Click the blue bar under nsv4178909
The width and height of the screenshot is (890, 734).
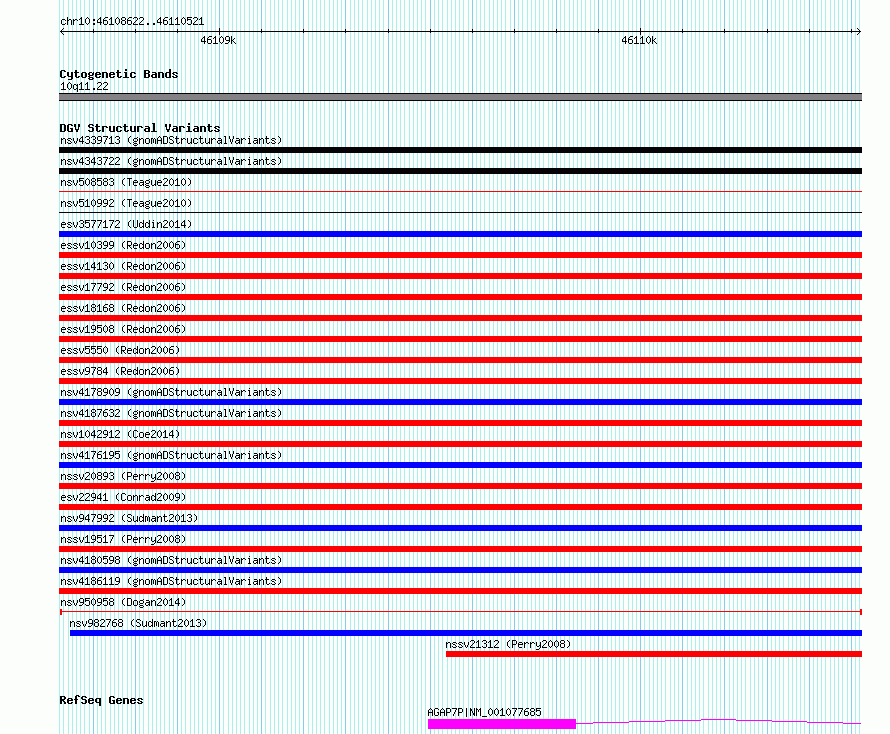[460, 402]
